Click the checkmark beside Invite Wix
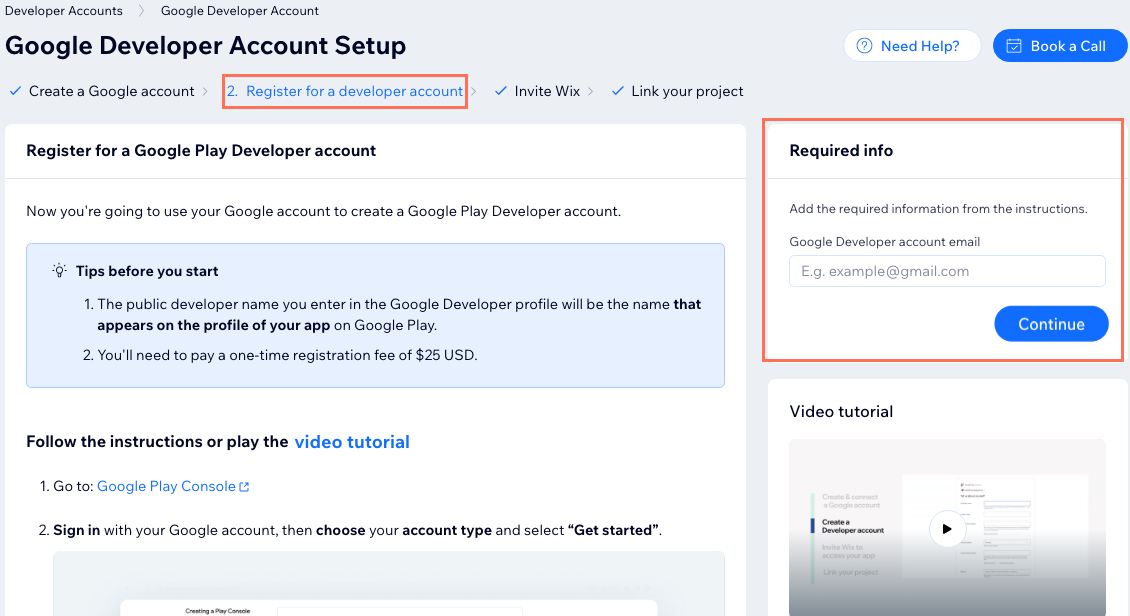This screenshot has height=616, width=1130. tap(501, 91)
